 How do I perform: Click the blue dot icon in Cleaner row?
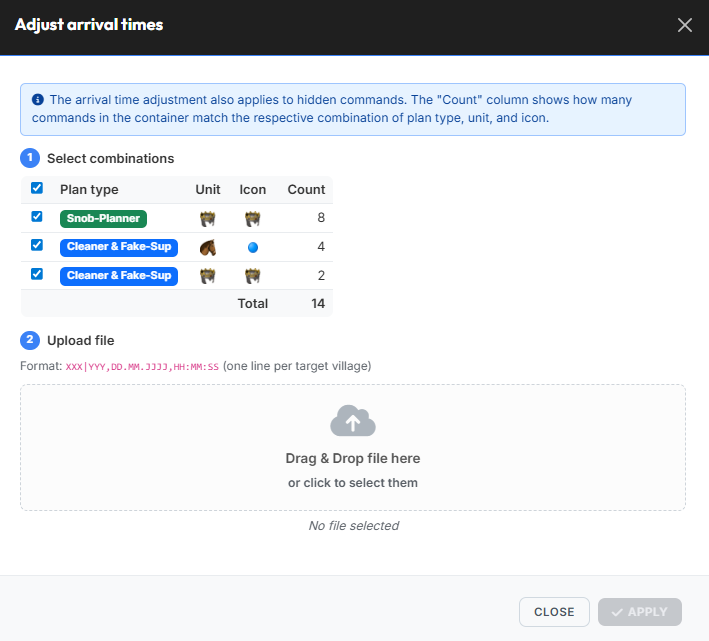click(x=253, y=247)
